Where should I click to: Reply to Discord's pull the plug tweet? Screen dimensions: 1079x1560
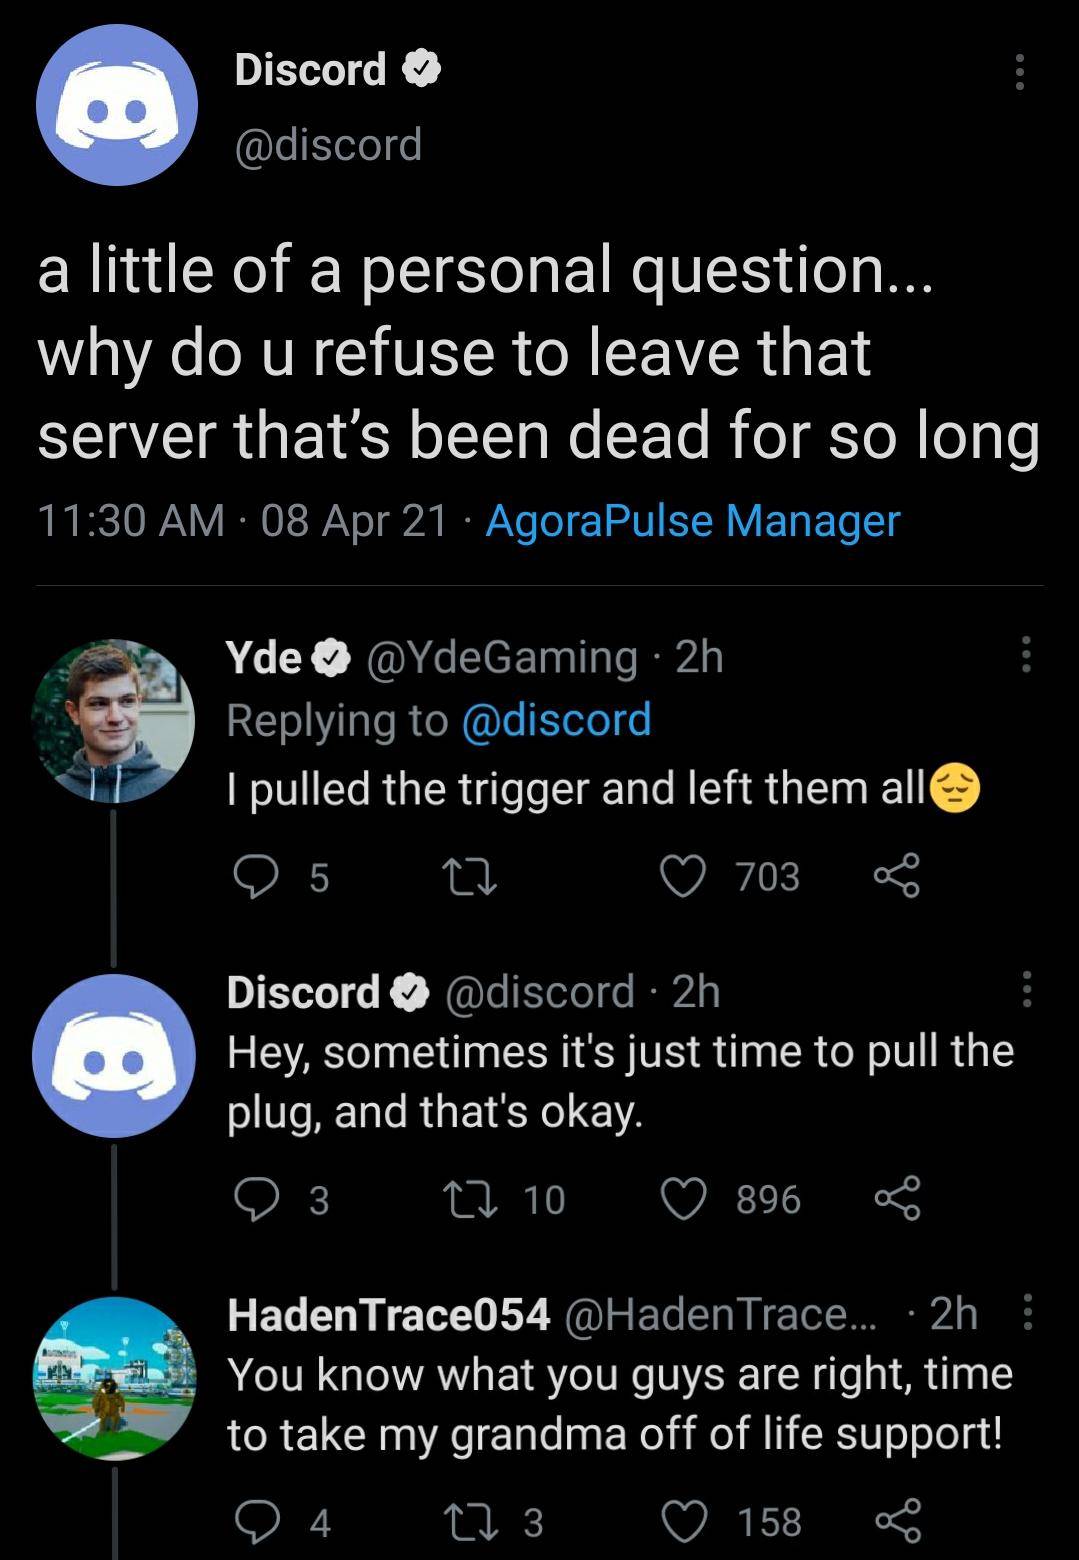256,1199
